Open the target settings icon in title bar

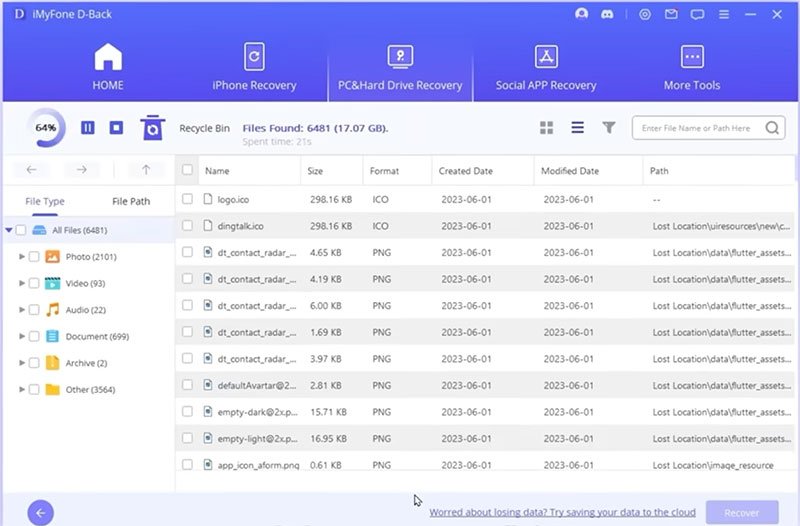(x=645, y=14)
